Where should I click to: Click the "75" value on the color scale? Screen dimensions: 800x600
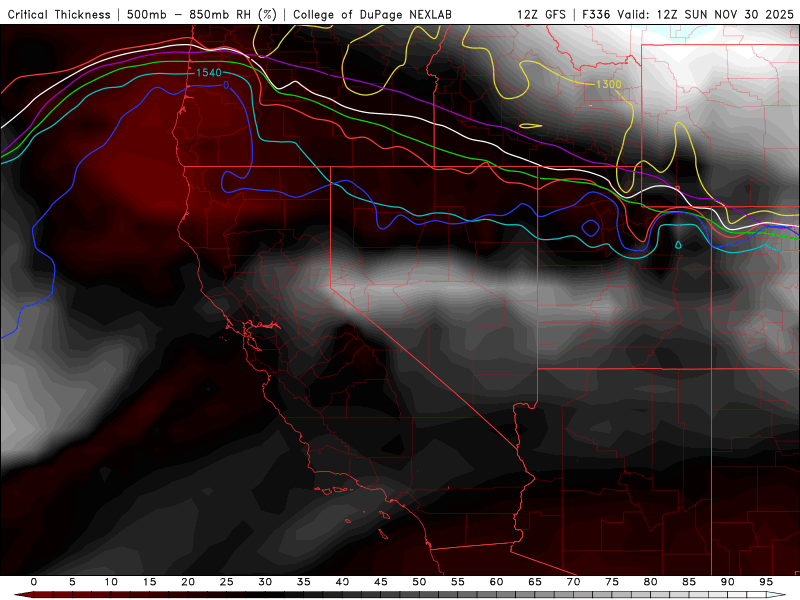point(612,582)
